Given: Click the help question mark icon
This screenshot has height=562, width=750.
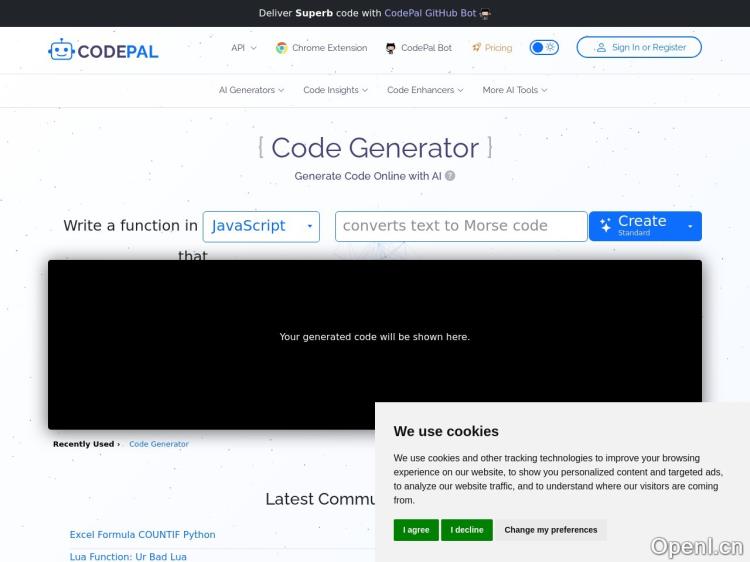Looking at the screenshot, I should [450, 176].
